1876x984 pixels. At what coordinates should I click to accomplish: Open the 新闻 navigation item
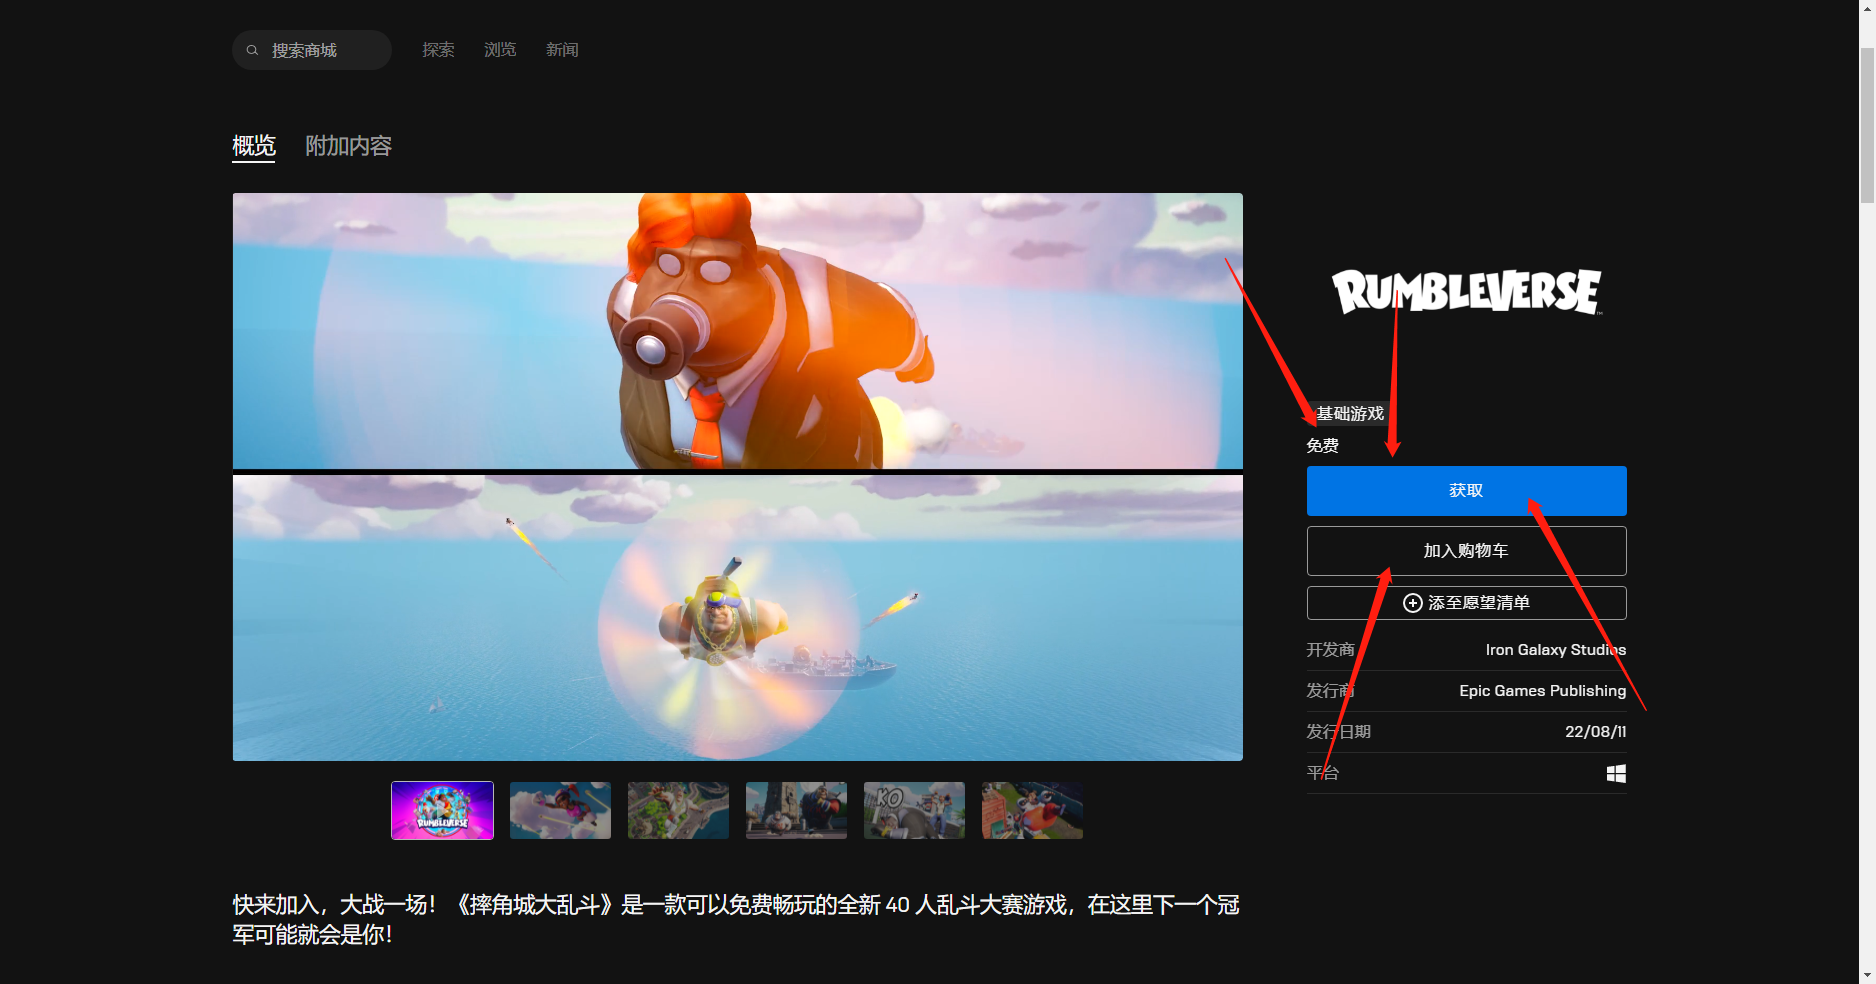[x=562, y=50]
